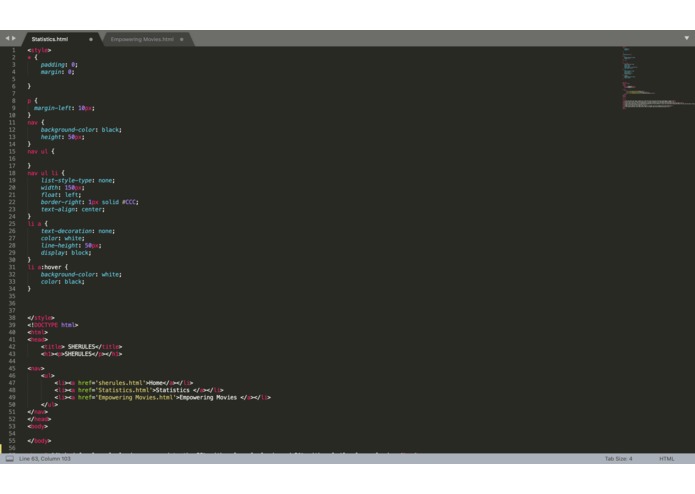Click the color: black declaration

click(x=62, y=282)
